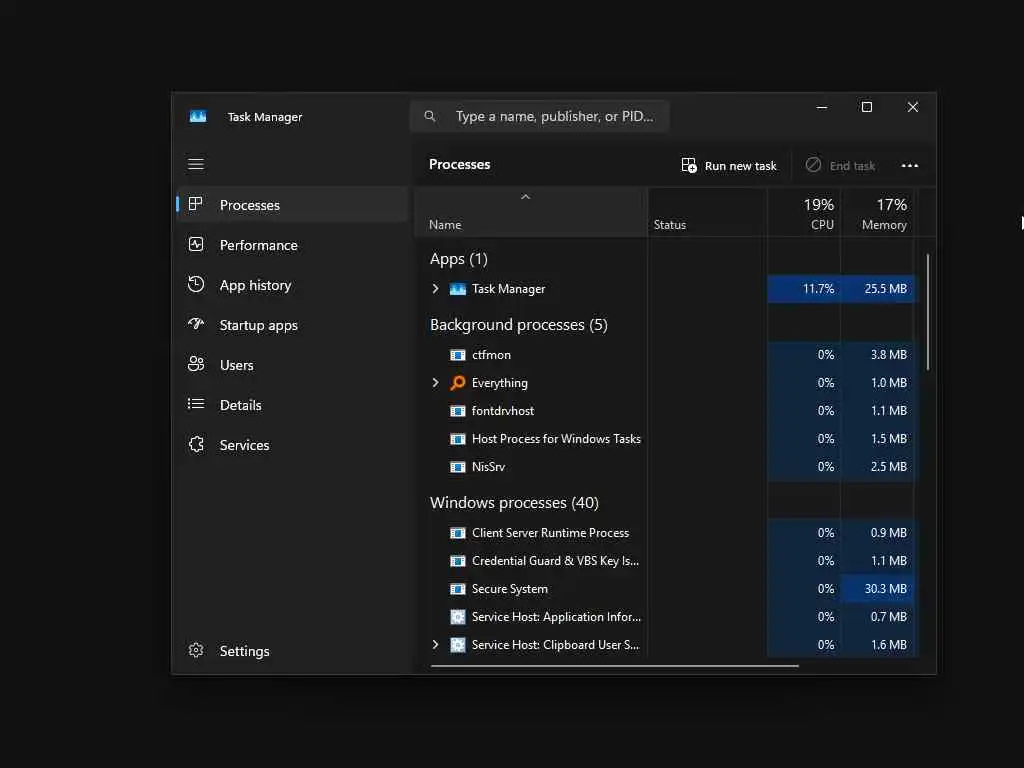Expand the Everything process group

(436, 383)
